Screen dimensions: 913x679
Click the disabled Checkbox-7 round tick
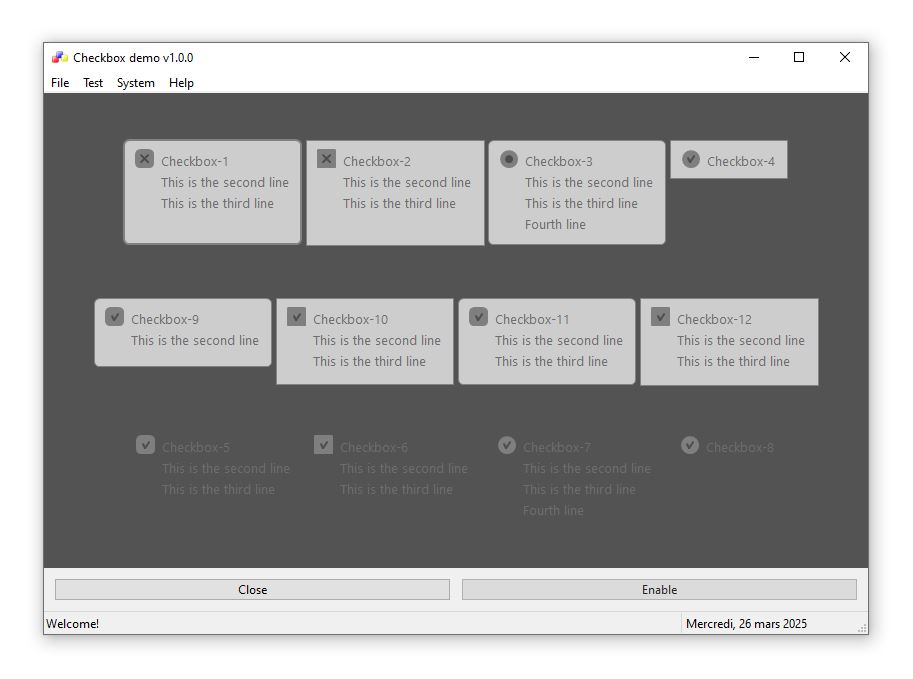coord(507,445)
